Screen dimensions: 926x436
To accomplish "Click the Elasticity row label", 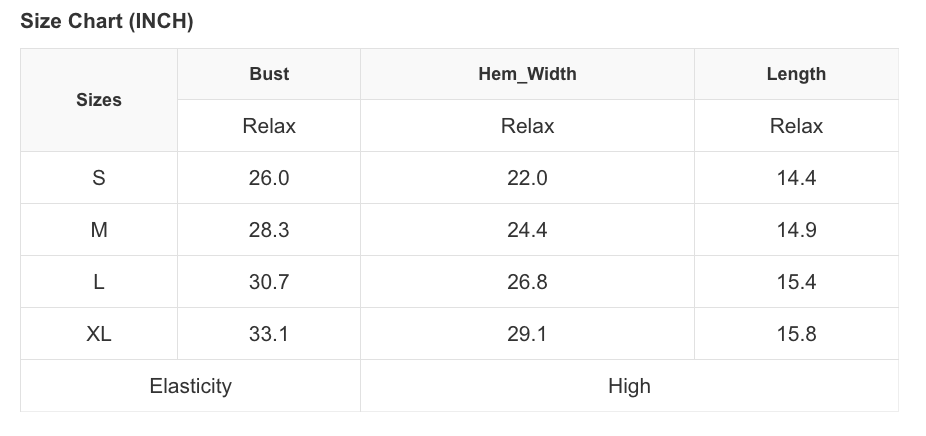I will [190, 386].
